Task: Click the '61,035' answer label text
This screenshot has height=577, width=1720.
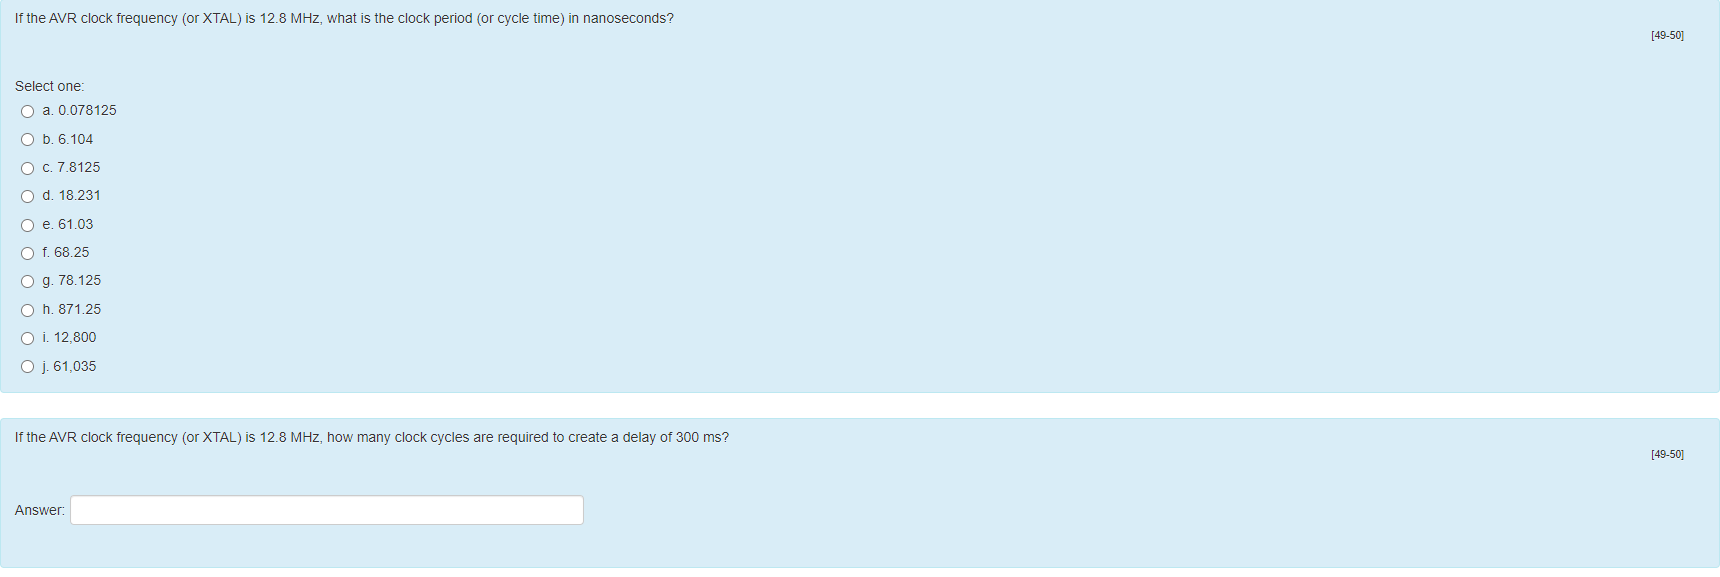Action: point(75,367)
